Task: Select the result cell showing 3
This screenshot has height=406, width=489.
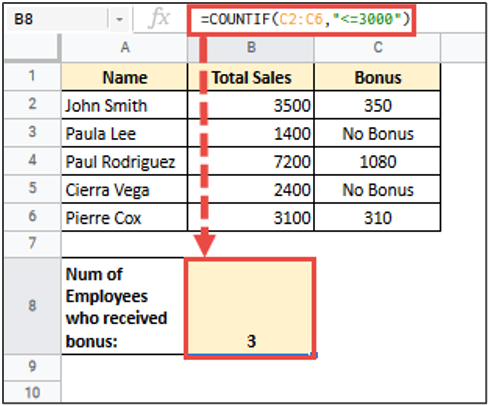Action: 250,308
